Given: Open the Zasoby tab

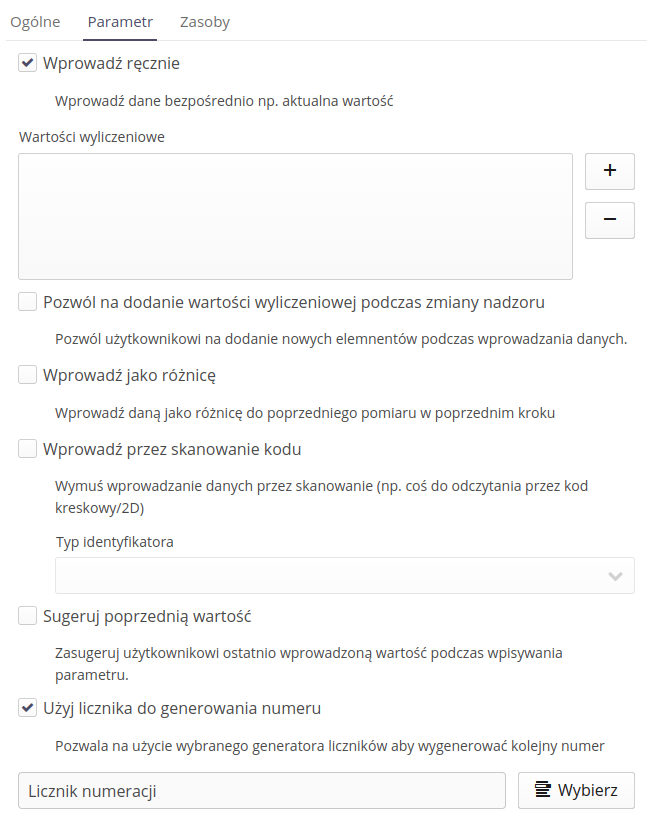Looking at the screenshot, I should point(204,22).
